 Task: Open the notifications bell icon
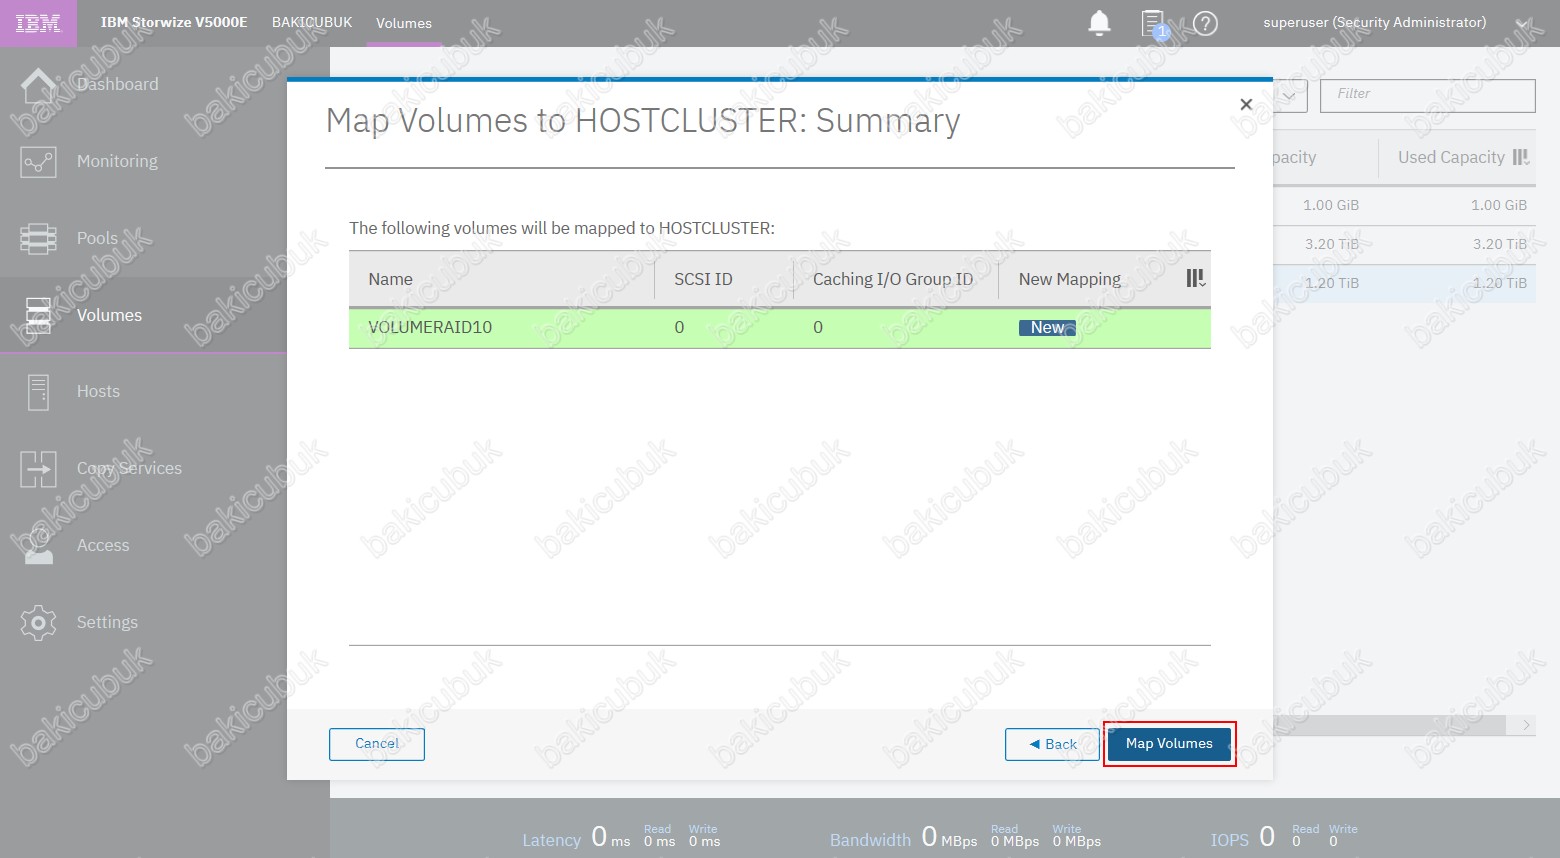[1099, 23]
